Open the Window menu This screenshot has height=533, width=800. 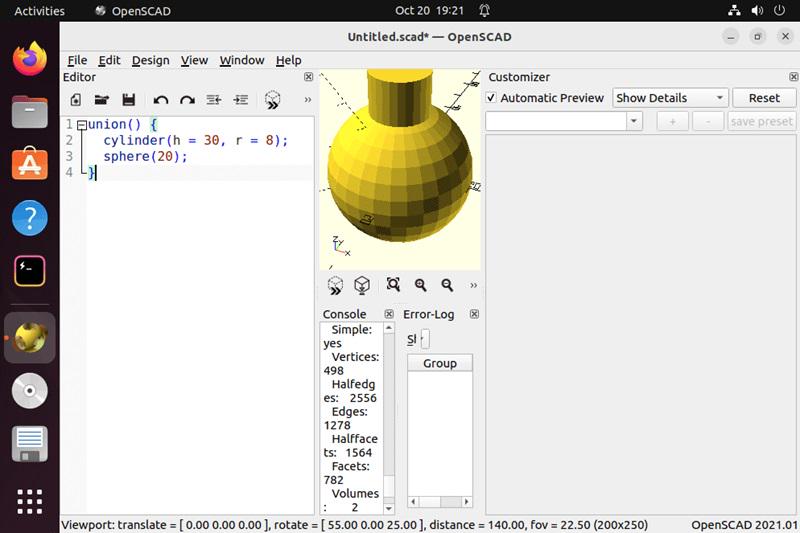242,60
